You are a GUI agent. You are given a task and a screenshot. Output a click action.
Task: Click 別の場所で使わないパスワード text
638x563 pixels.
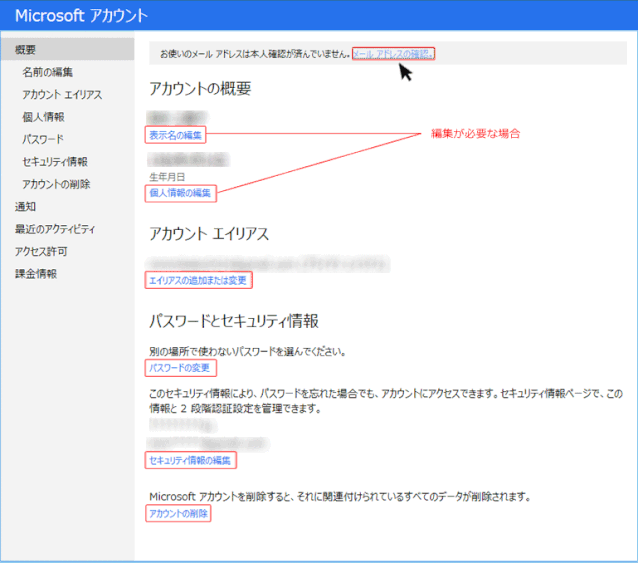click(x=247, y=351)
